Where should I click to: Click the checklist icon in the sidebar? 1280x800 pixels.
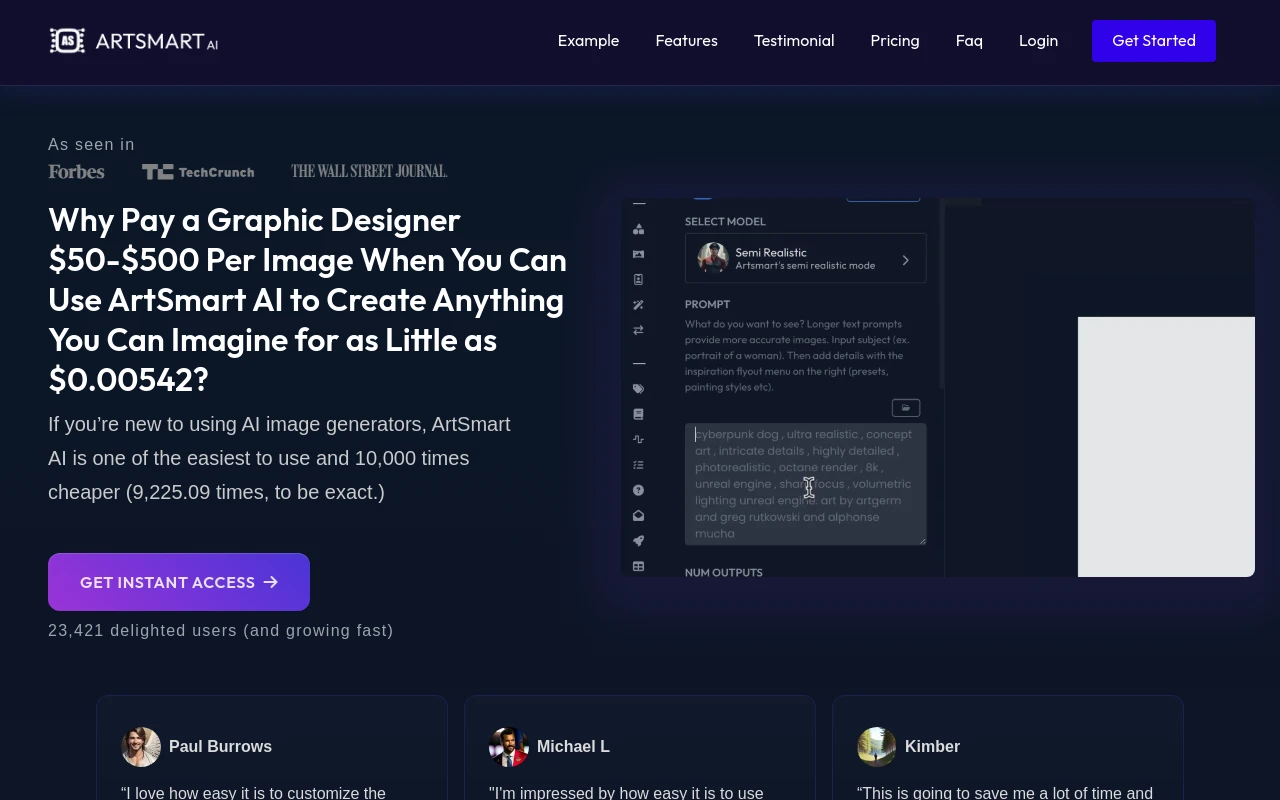pos(638,464)
